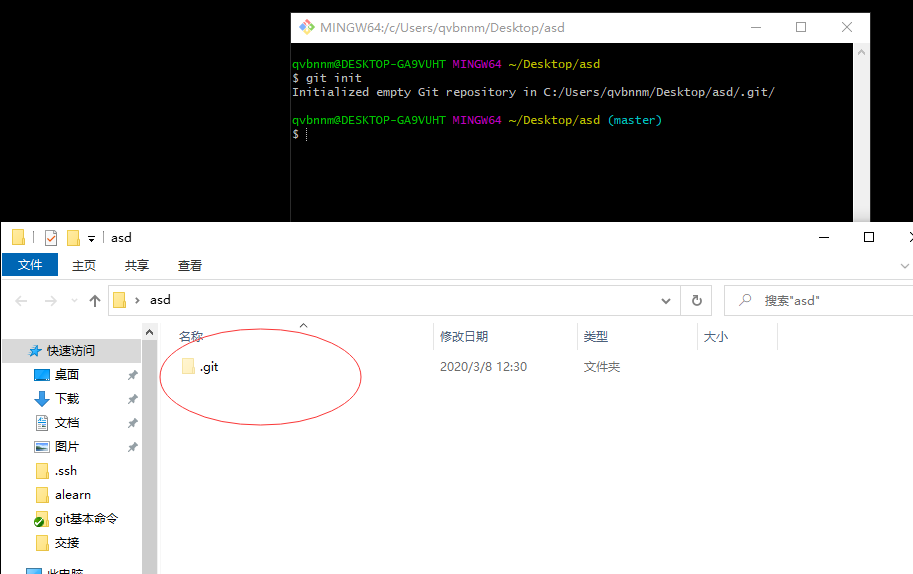Screen dimensions: 913x574
Task: Open the 文件 ribbon tab
Action: (x=30, y=265)
